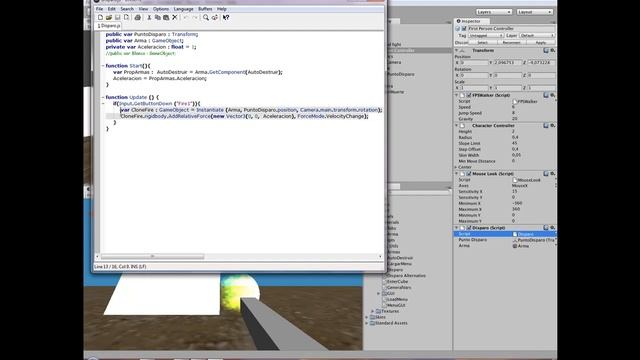Click the context help arrow-question icon

(226, 18)
